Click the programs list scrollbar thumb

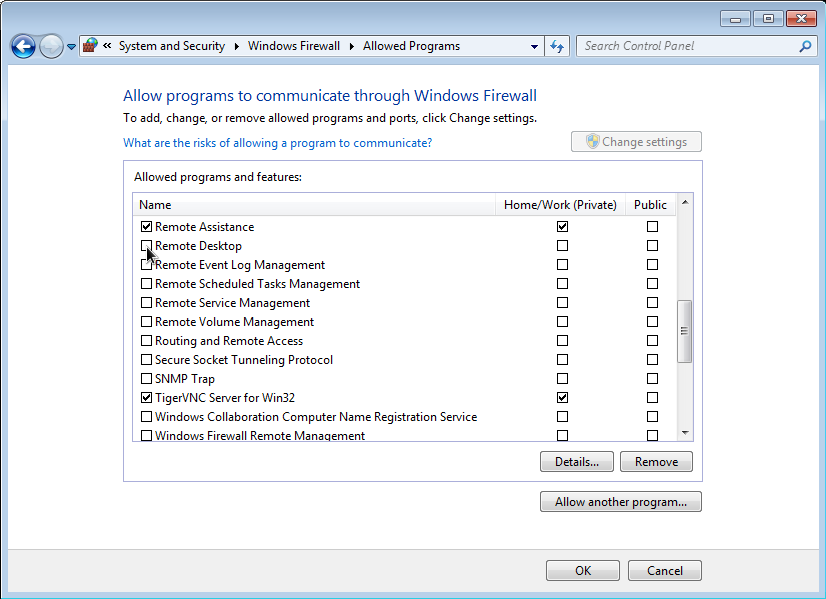pos(684,331)
